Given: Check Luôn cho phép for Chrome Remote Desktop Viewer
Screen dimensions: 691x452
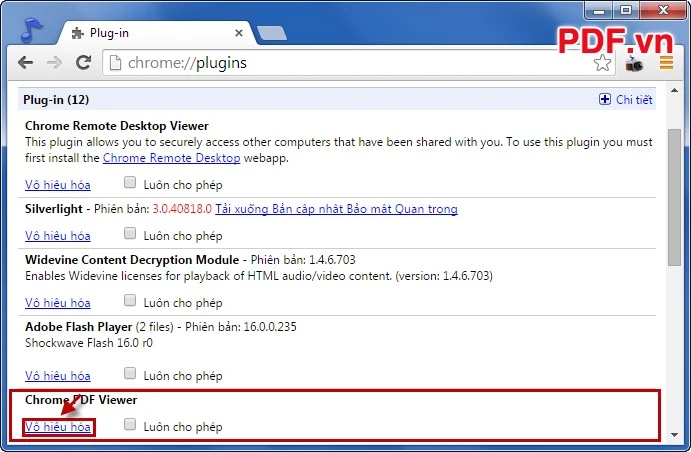Looking at the screenshot, I should pos(130,182).
